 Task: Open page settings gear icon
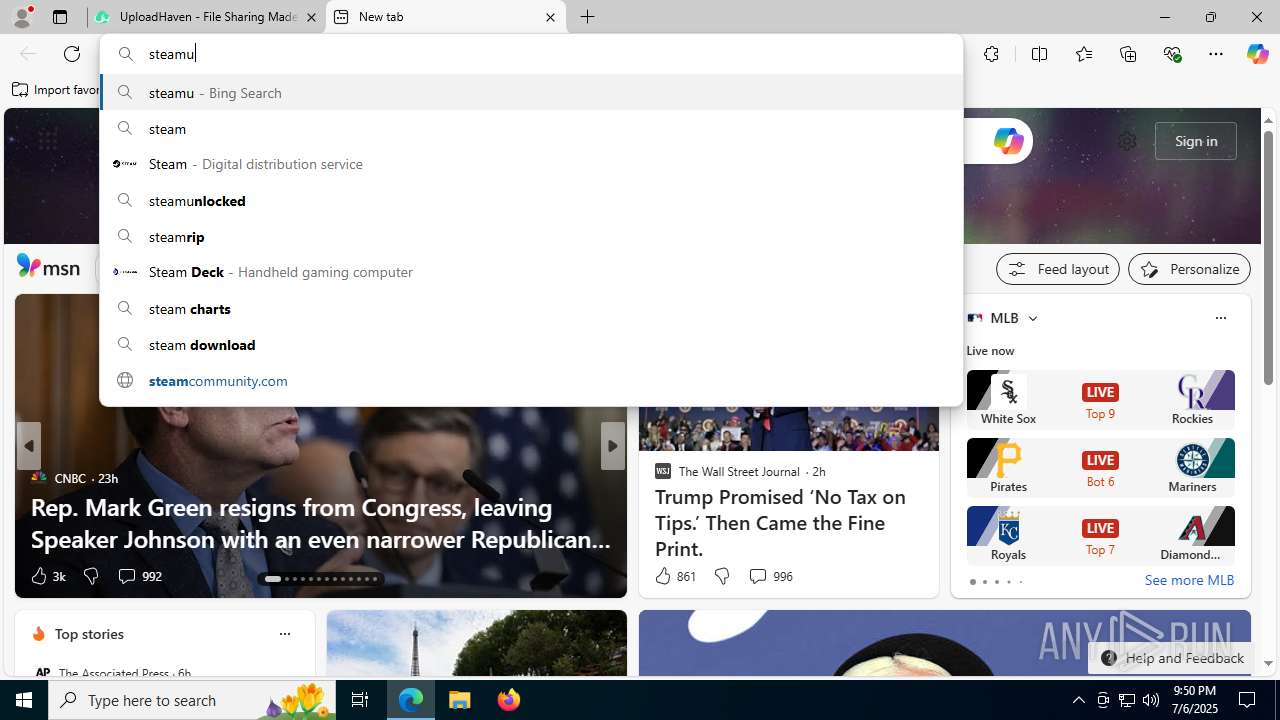tap(1127, 141)
